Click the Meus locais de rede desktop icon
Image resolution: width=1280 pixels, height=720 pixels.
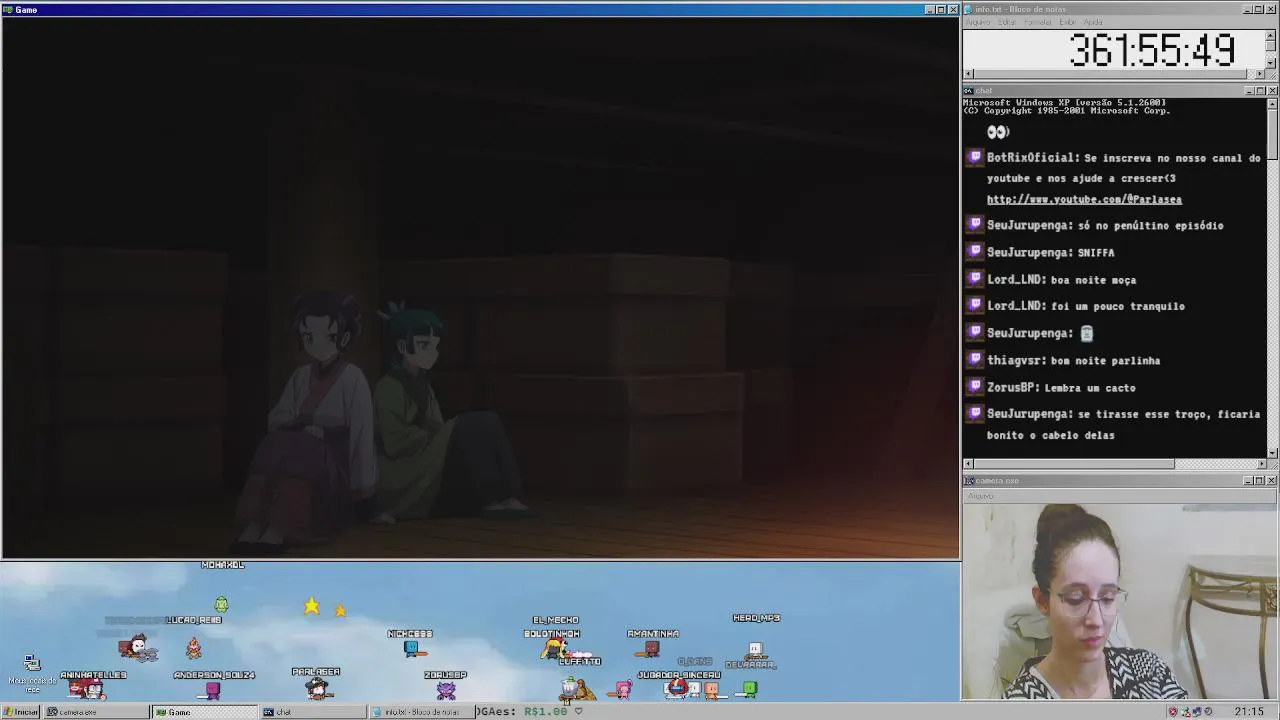point(32,673)
